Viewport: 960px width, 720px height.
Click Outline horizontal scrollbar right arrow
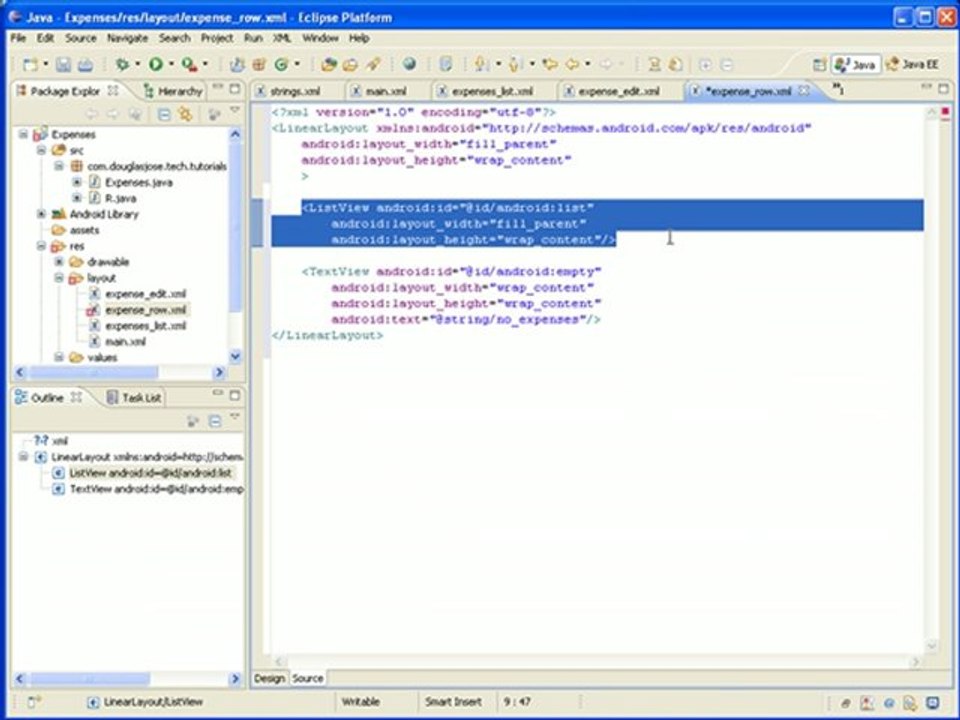pos(235,678)
